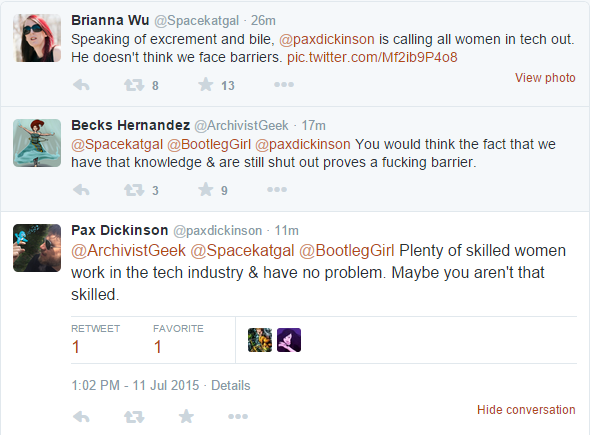Viewport: 590px width, 435px height.
Task: Open @BootlegGirl mention in Pax's tweet
Action: click(347, 251)
